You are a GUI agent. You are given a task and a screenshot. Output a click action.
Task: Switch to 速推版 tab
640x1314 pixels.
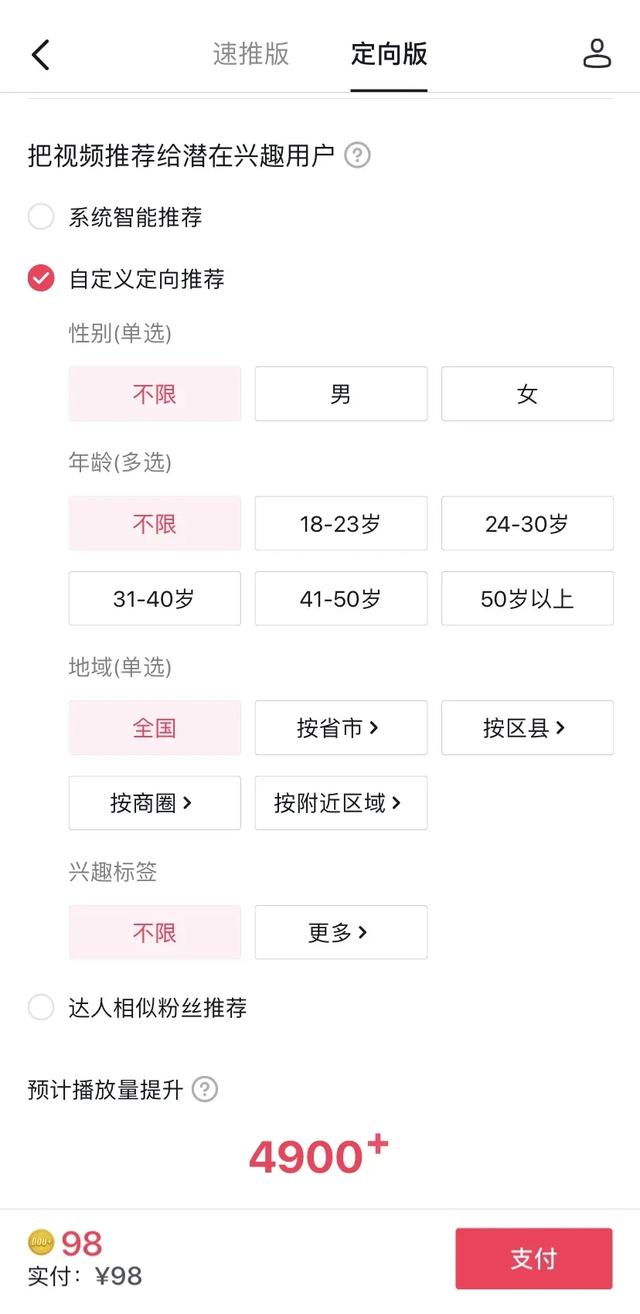(x=250, y=54)
